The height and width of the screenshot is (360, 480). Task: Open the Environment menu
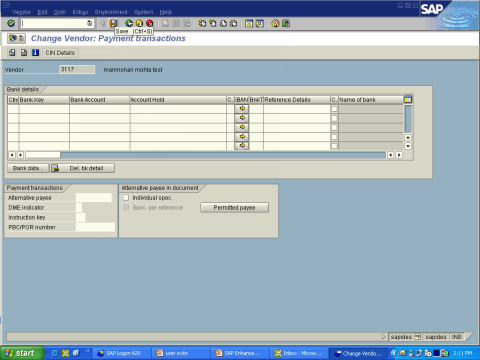coord(111,12)
